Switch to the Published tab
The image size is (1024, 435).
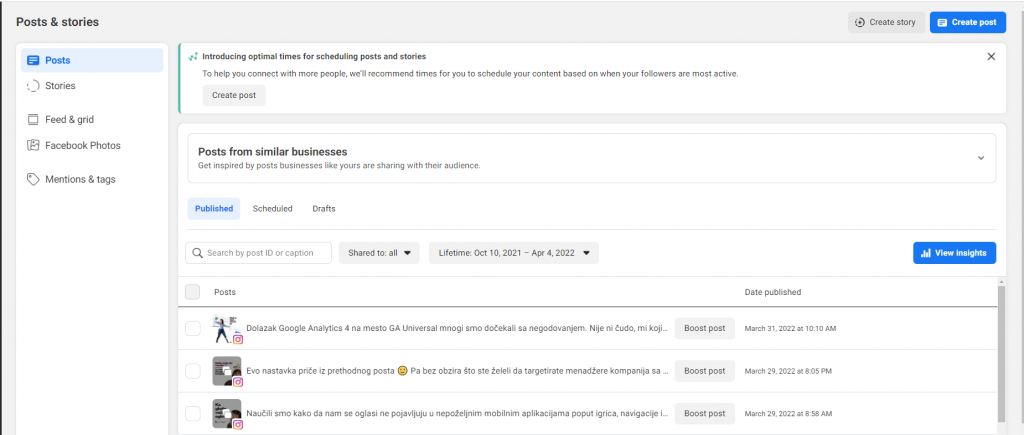pos(214,209)
